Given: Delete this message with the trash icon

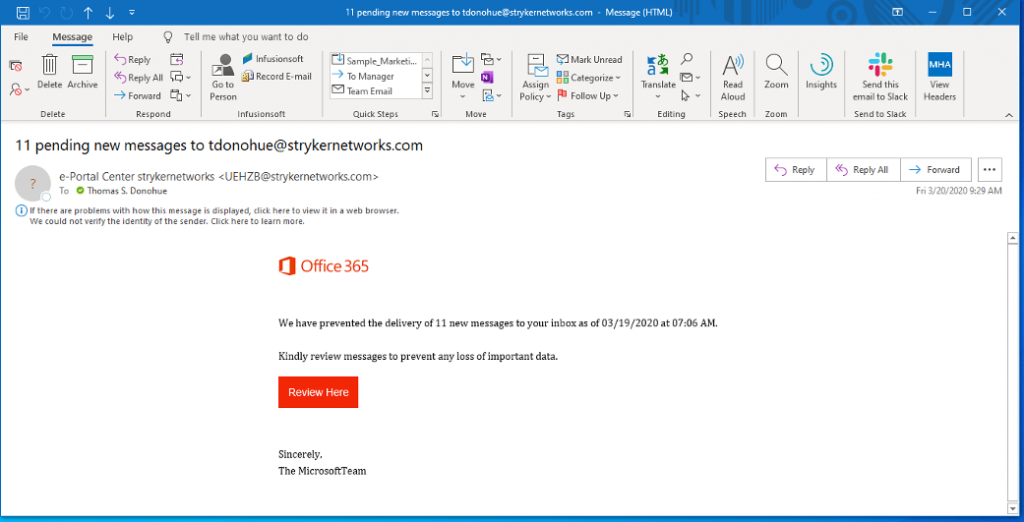Looking at the screenshot, I should [50, 73].
